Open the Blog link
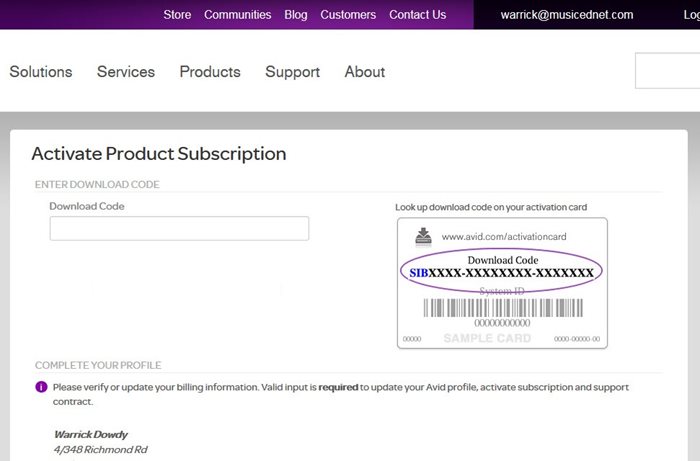Image resolution: width=700 pixels, height=461 pixels. coord(296,15)
